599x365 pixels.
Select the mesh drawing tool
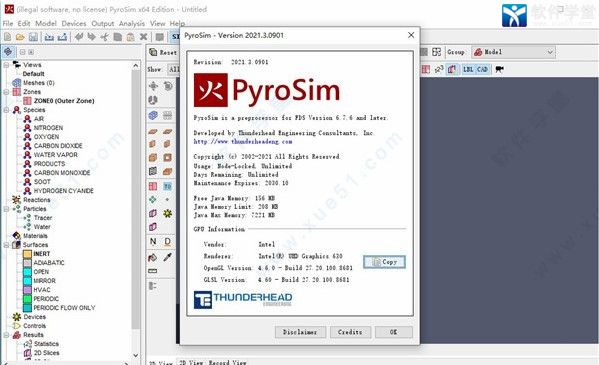(x=153, y=115)
